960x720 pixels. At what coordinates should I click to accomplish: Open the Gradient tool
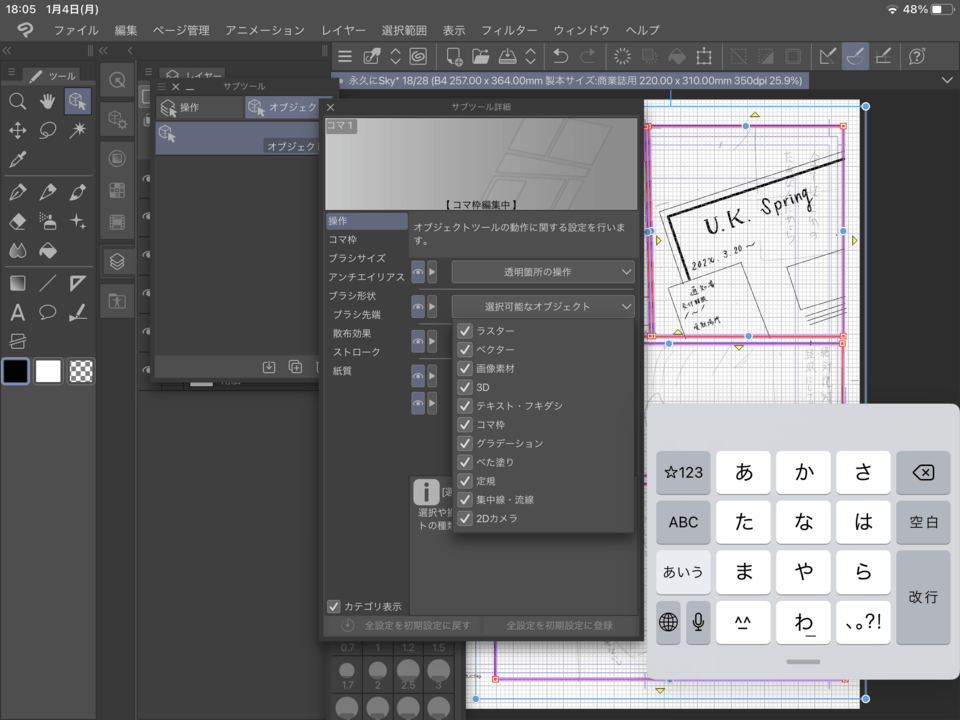[18, 284]
